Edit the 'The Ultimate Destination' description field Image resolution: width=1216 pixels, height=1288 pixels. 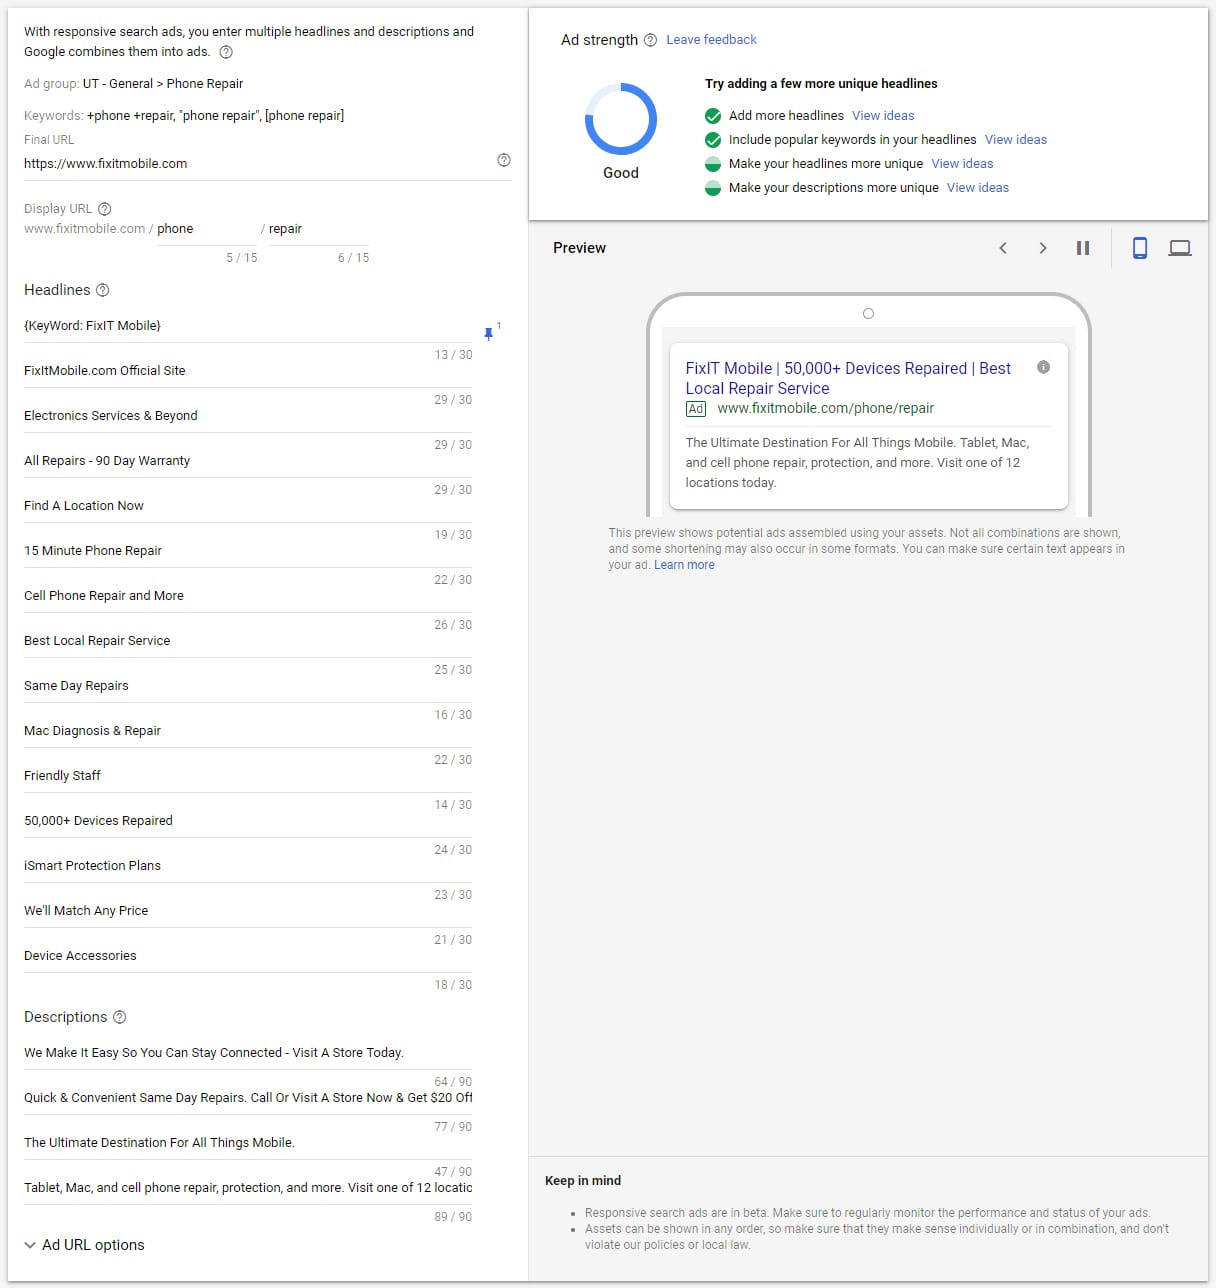(248, 1143)
